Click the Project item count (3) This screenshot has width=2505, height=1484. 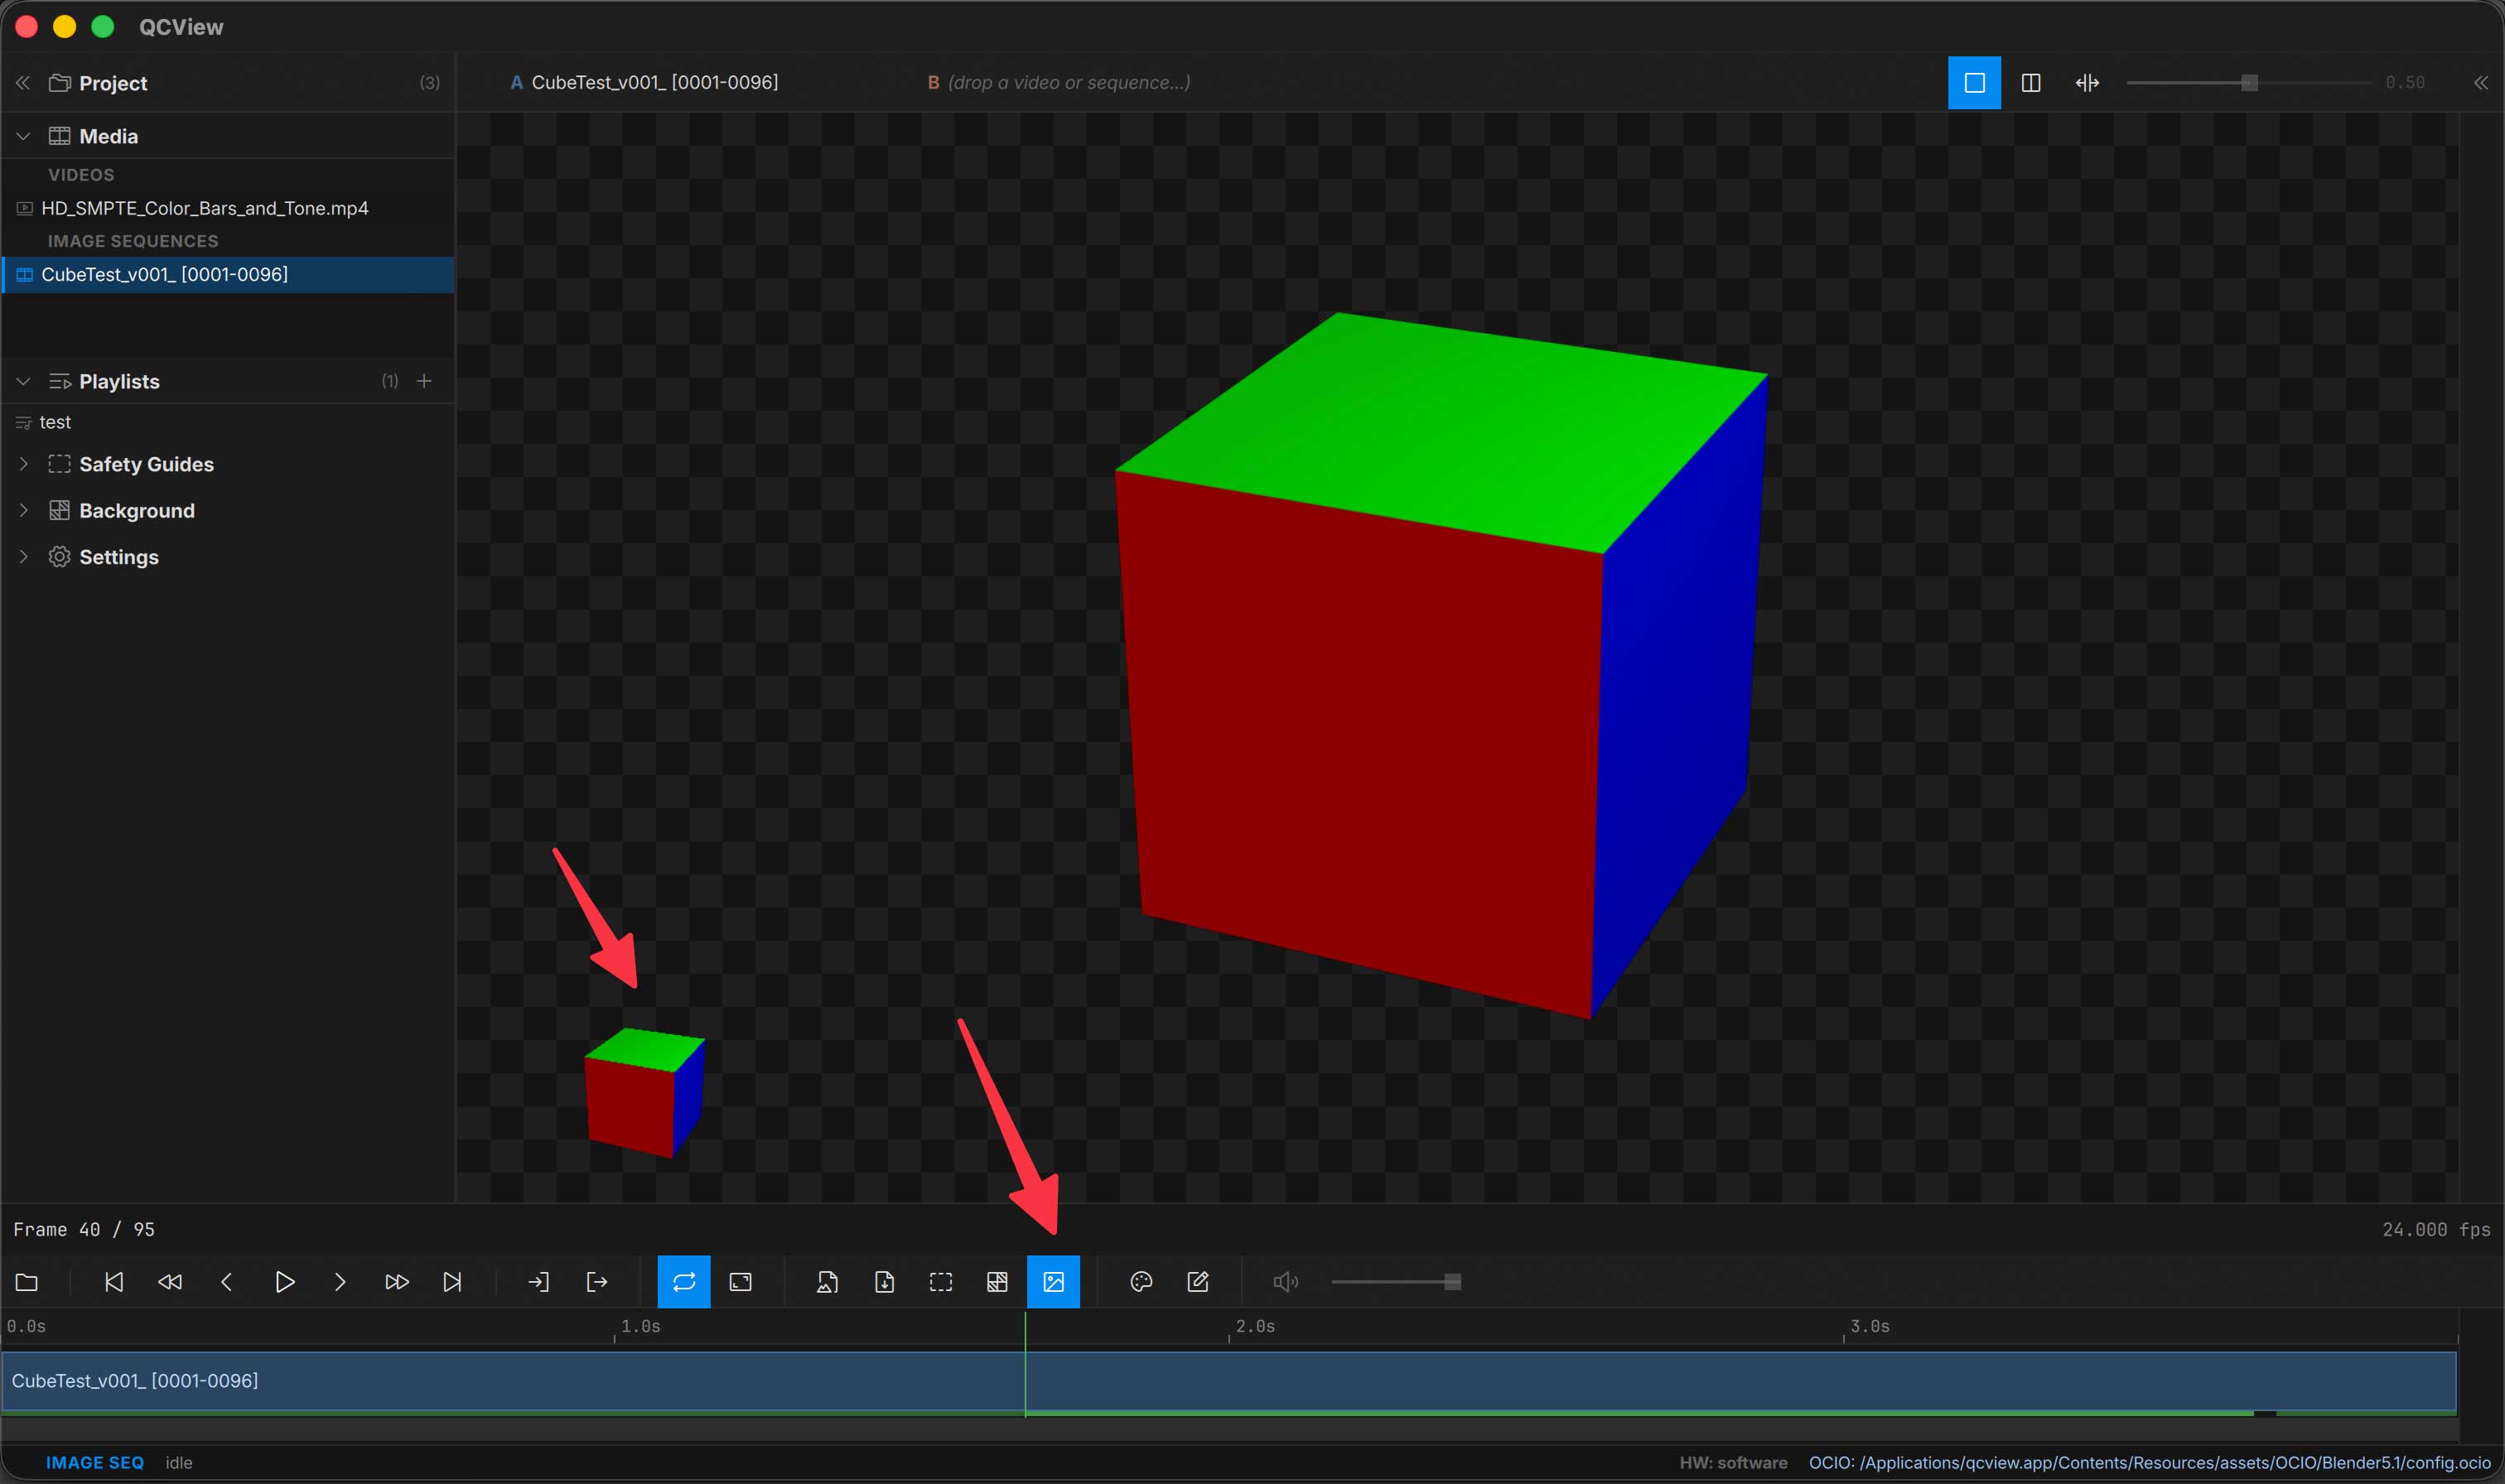tap(430, 83)
